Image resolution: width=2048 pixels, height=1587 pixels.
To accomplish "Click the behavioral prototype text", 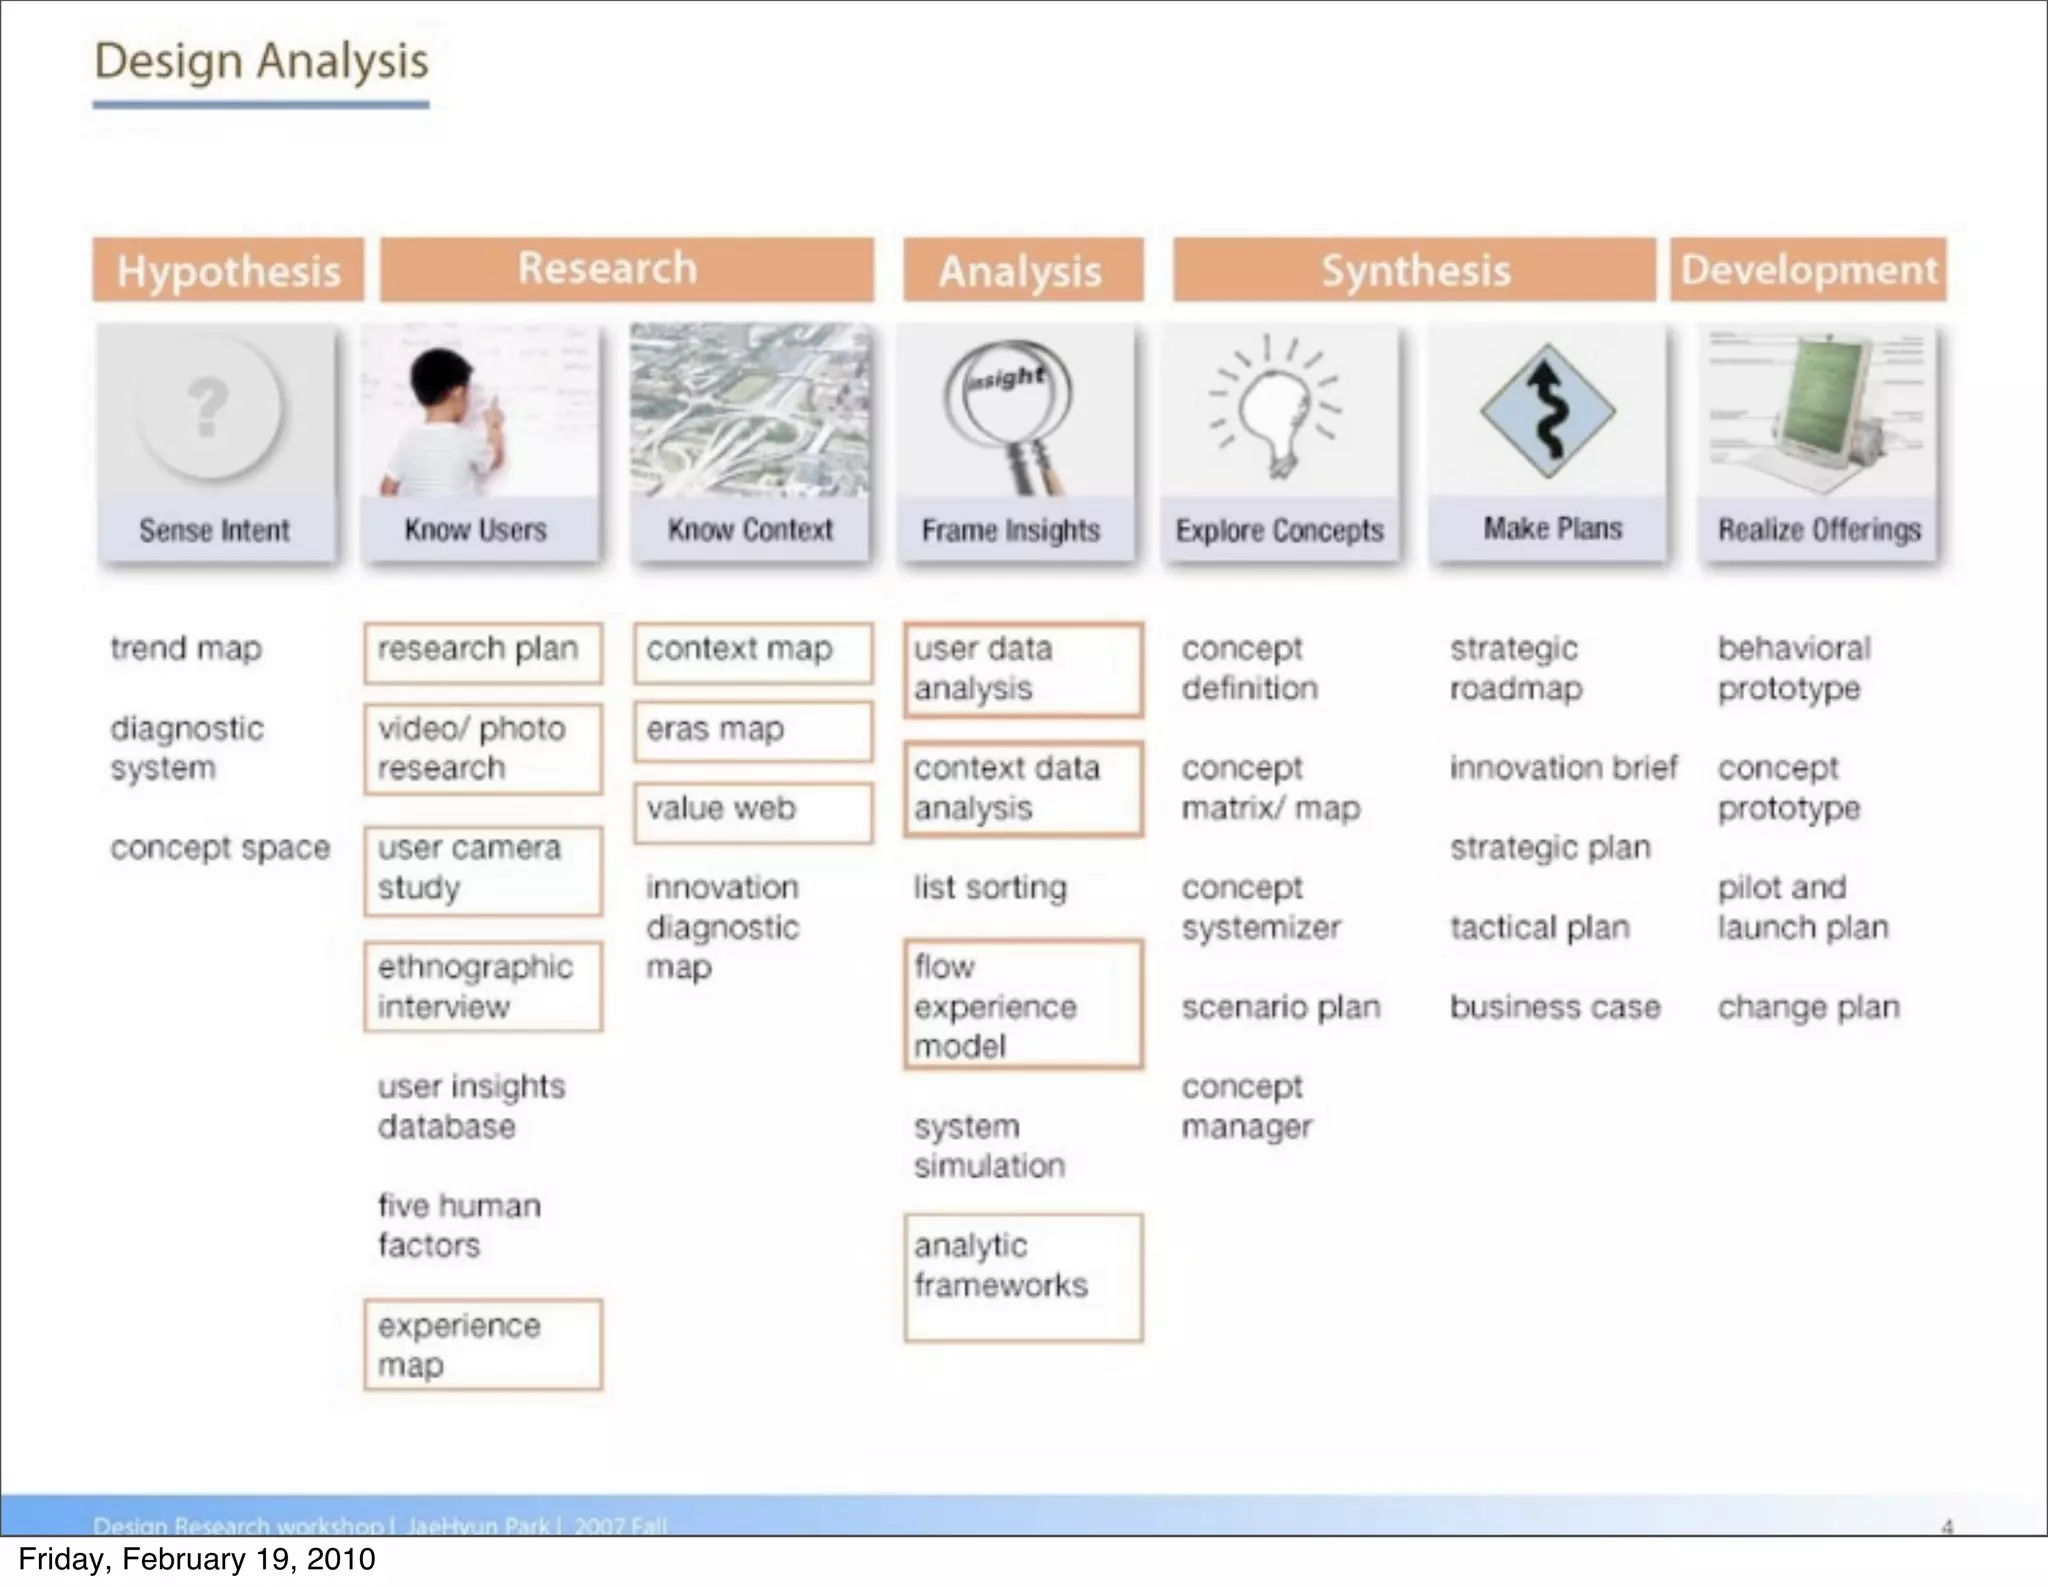I will click(1793, 669).
